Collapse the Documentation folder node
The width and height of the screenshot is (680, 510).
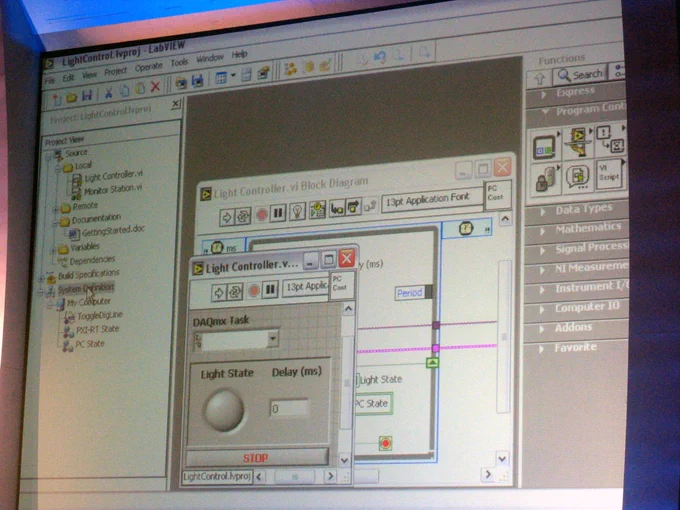(x=55, y=223)
